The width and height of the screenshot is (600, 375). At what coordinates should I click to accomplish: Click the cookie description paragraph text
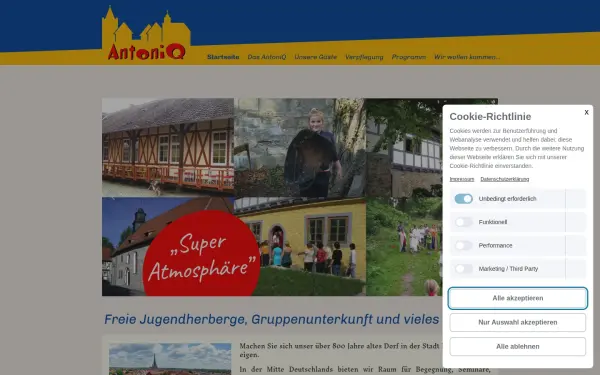point(517,148)
